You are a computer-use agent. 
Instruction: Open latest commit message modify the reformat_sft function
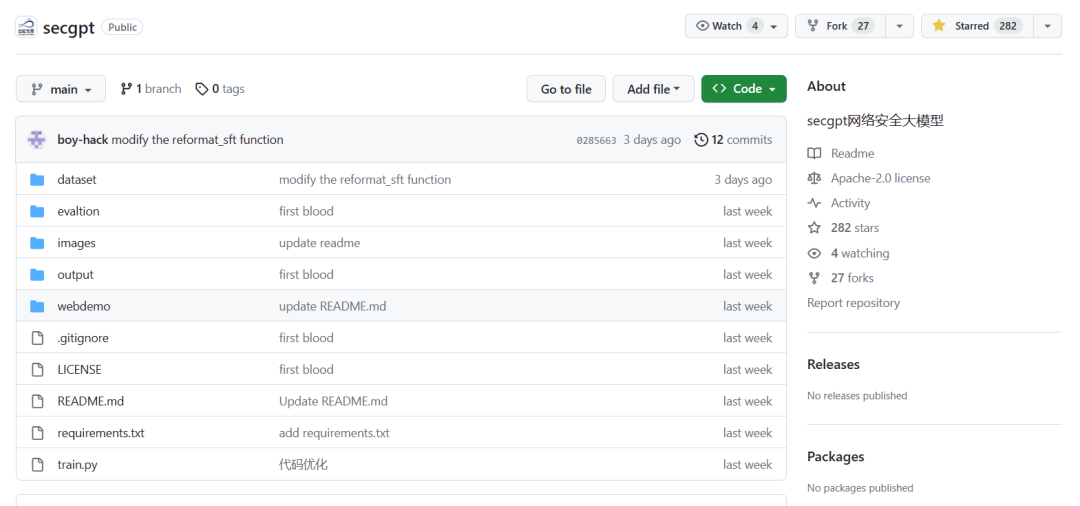(x=198, y=140)
